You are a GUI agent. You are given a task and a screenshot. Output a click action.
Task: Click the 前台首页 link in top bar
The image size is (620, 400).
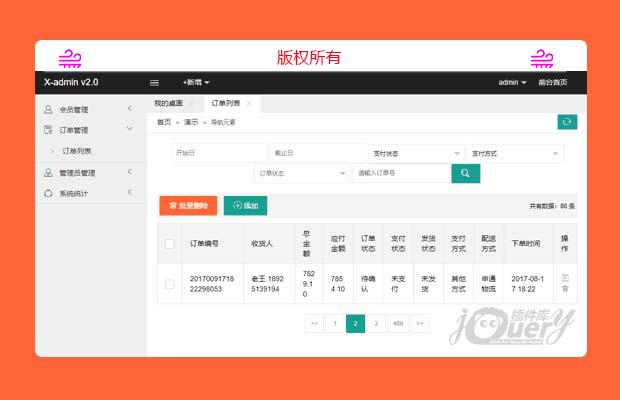tap(553, 82)
